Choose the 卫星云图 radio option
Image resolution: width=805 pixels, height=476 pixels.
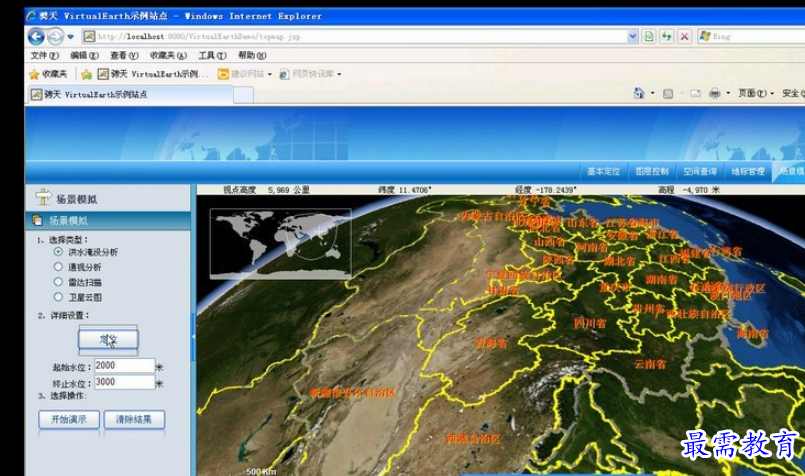click(59, 297)
